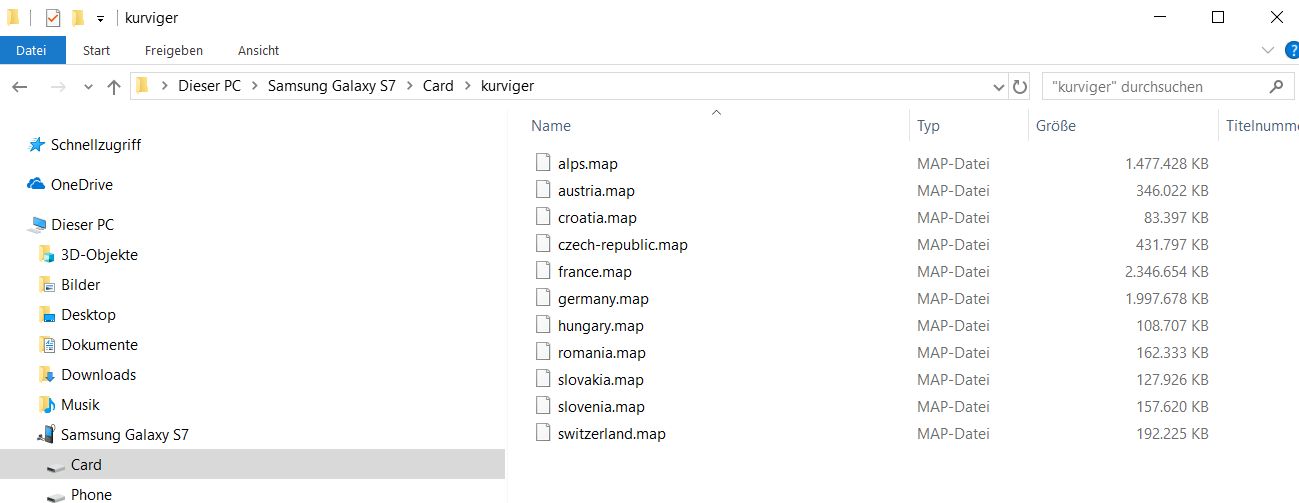This screenshot has height=503, width=1299.
Task: Open the Freigeben ribbon tab
Action: (x=173, y=50)
